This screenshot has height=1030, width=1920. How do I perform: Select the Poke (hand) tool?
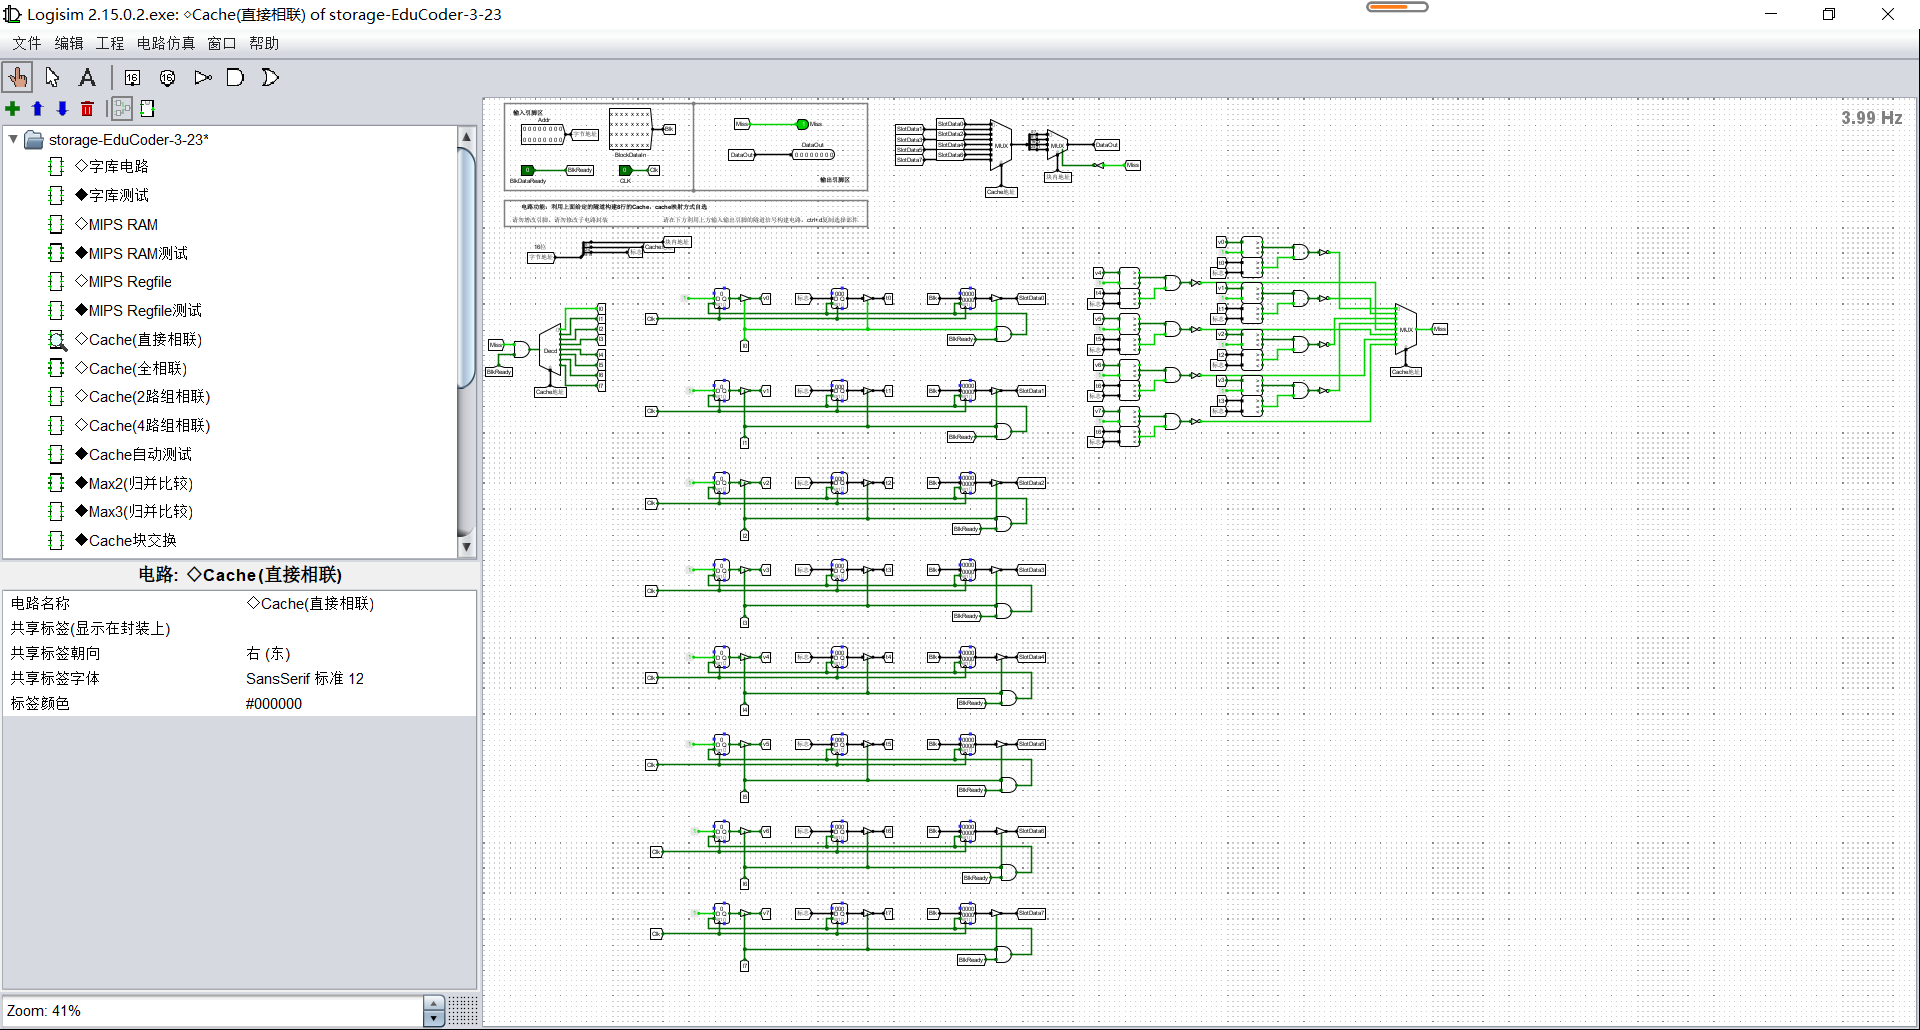coord(17,77)
